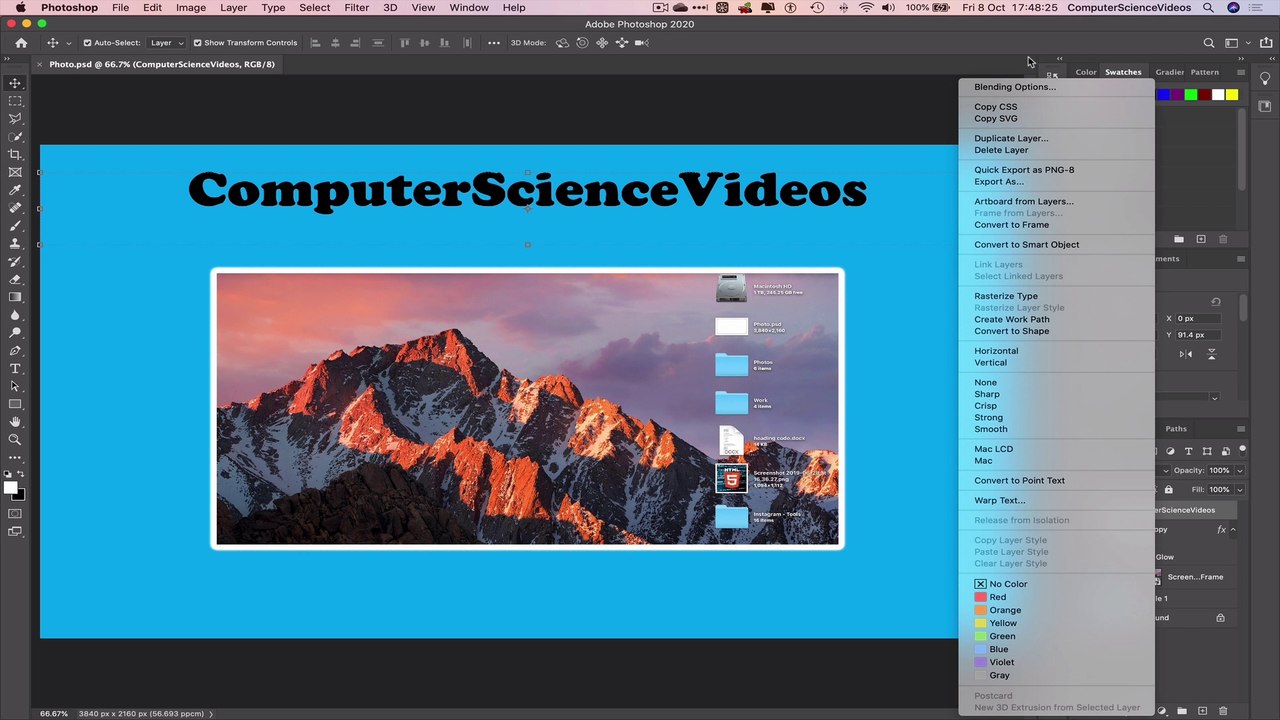Screen dimensions: 1280x720
Task: Click the new swatch group folder icon
Action: click(1179, 239)
